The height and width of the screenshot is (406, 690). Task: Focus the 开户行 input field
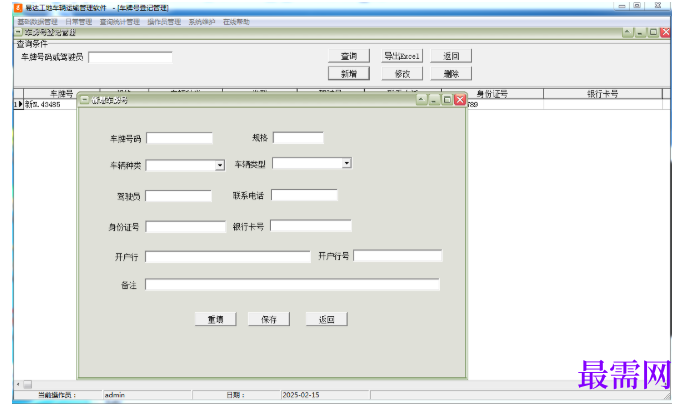coord(228,256)
